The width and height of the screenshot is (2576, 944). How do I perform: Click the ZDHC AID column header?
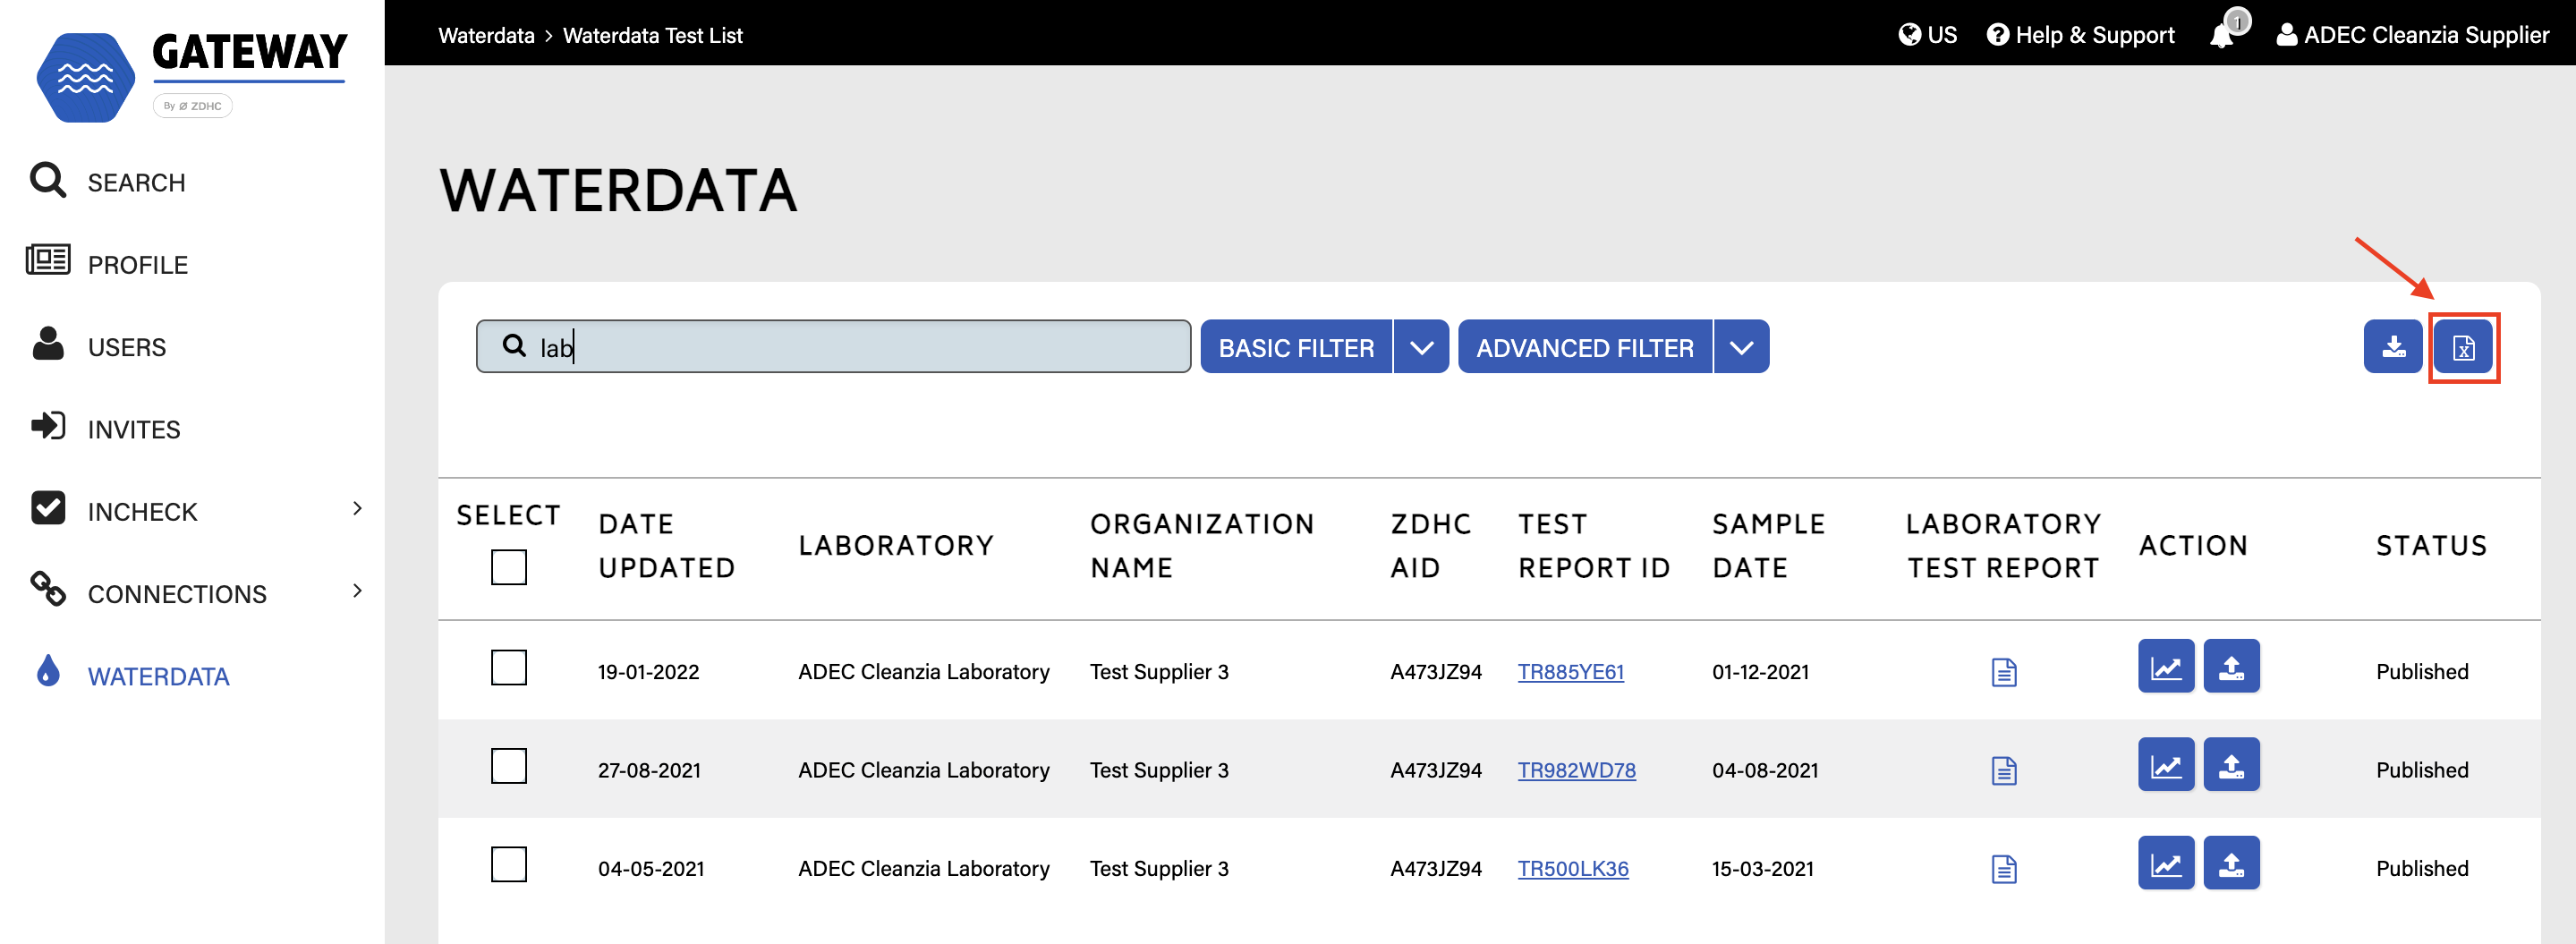click(1431, 546)
